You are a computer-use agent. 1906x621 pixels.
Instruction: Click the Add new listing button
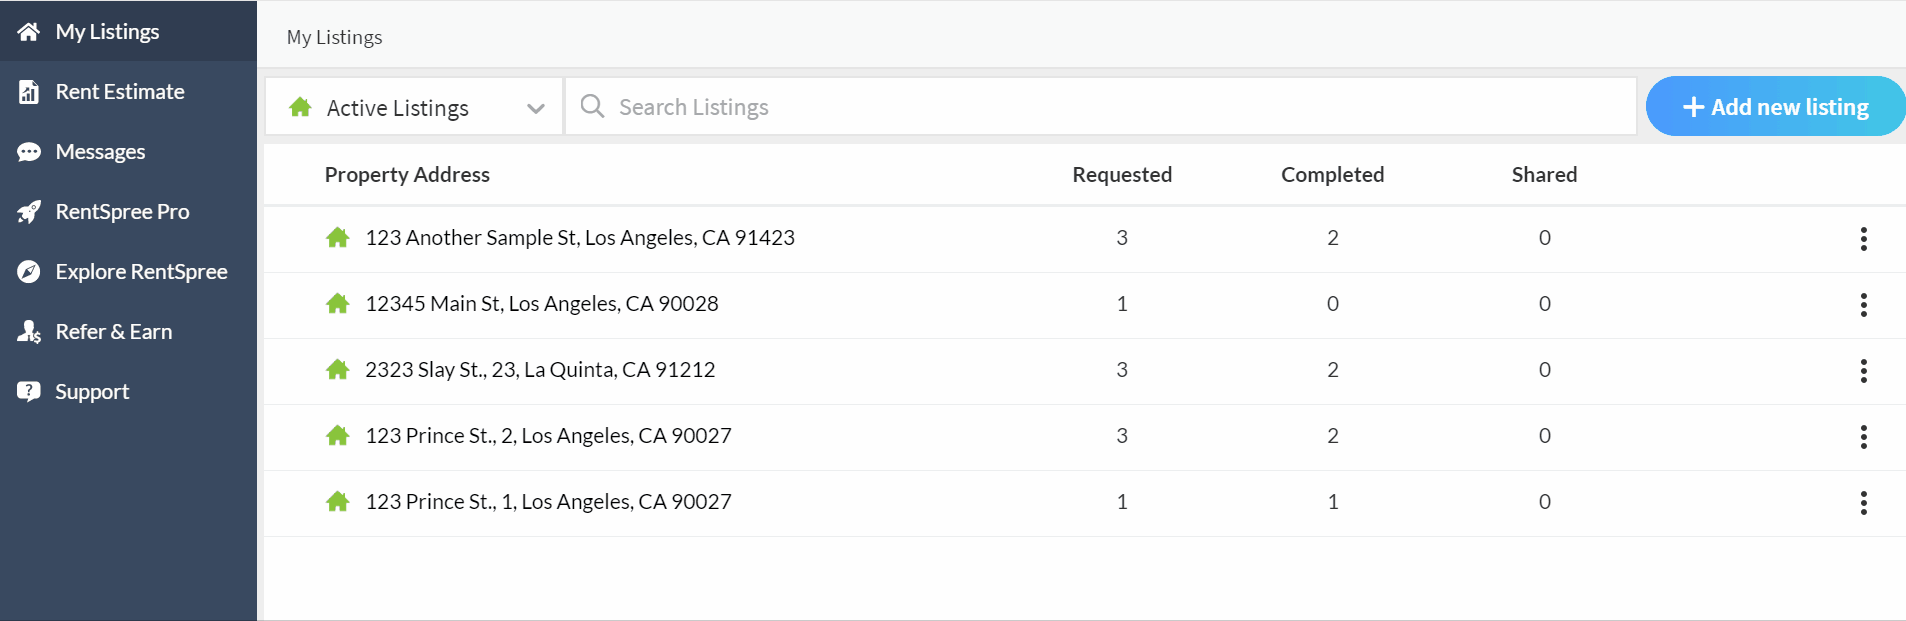(x=1775, y=106)
